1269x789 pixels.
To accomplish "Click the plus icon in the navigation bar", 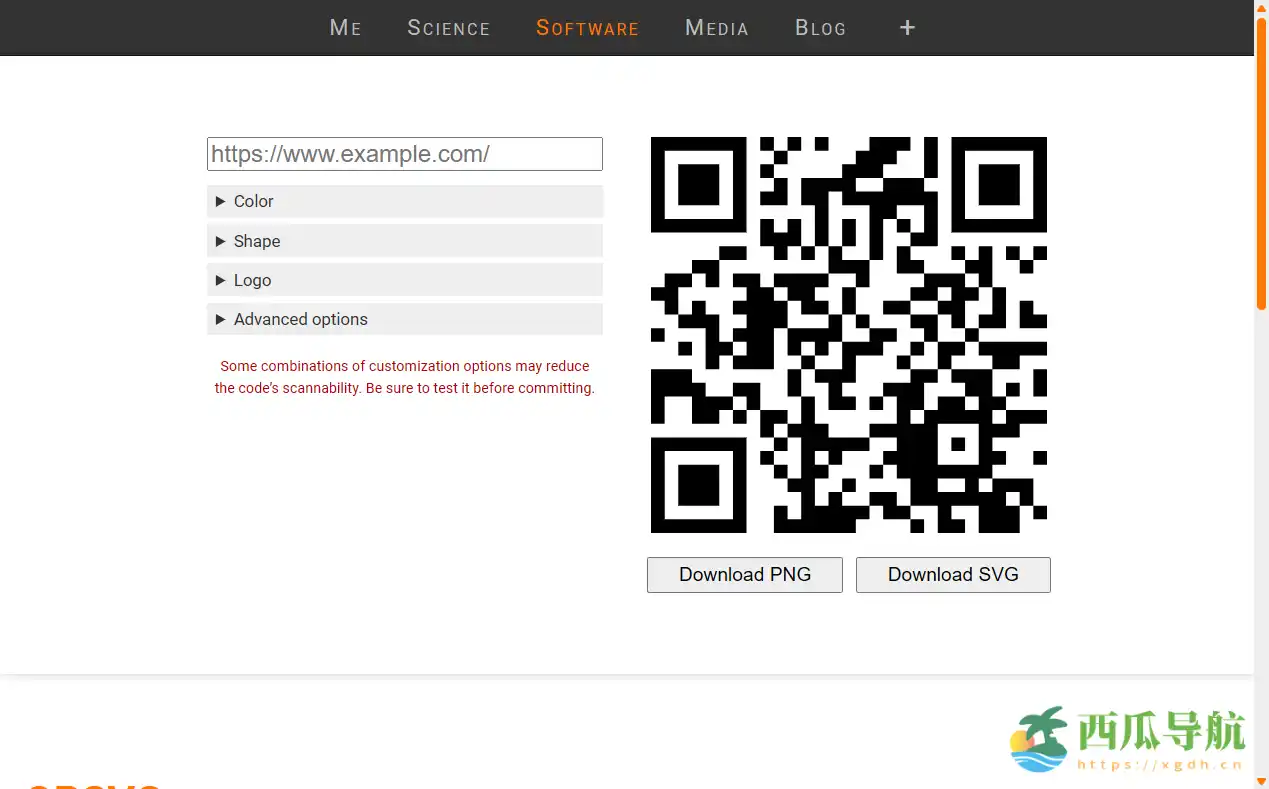I will (906, 28).
